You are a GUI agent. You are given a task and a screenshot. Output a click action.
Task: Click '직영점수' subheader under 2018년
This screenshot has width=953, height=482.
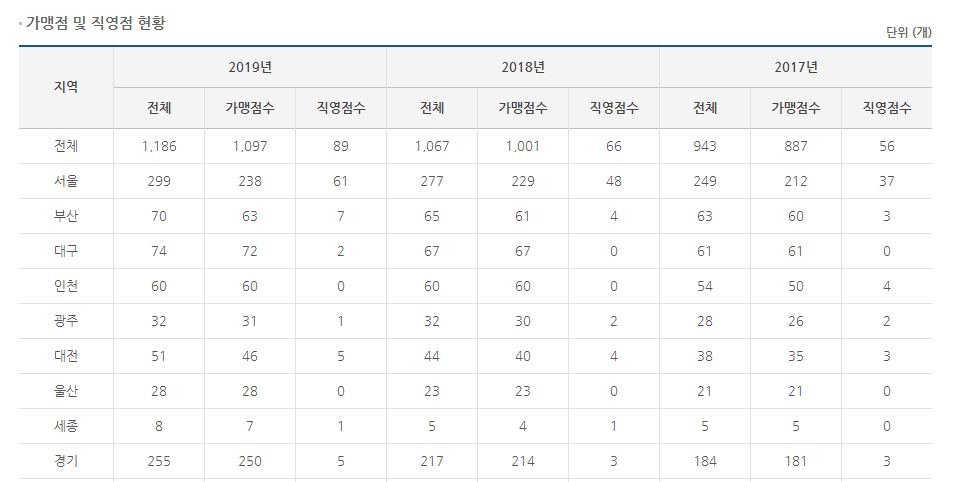tap(614, 108)
